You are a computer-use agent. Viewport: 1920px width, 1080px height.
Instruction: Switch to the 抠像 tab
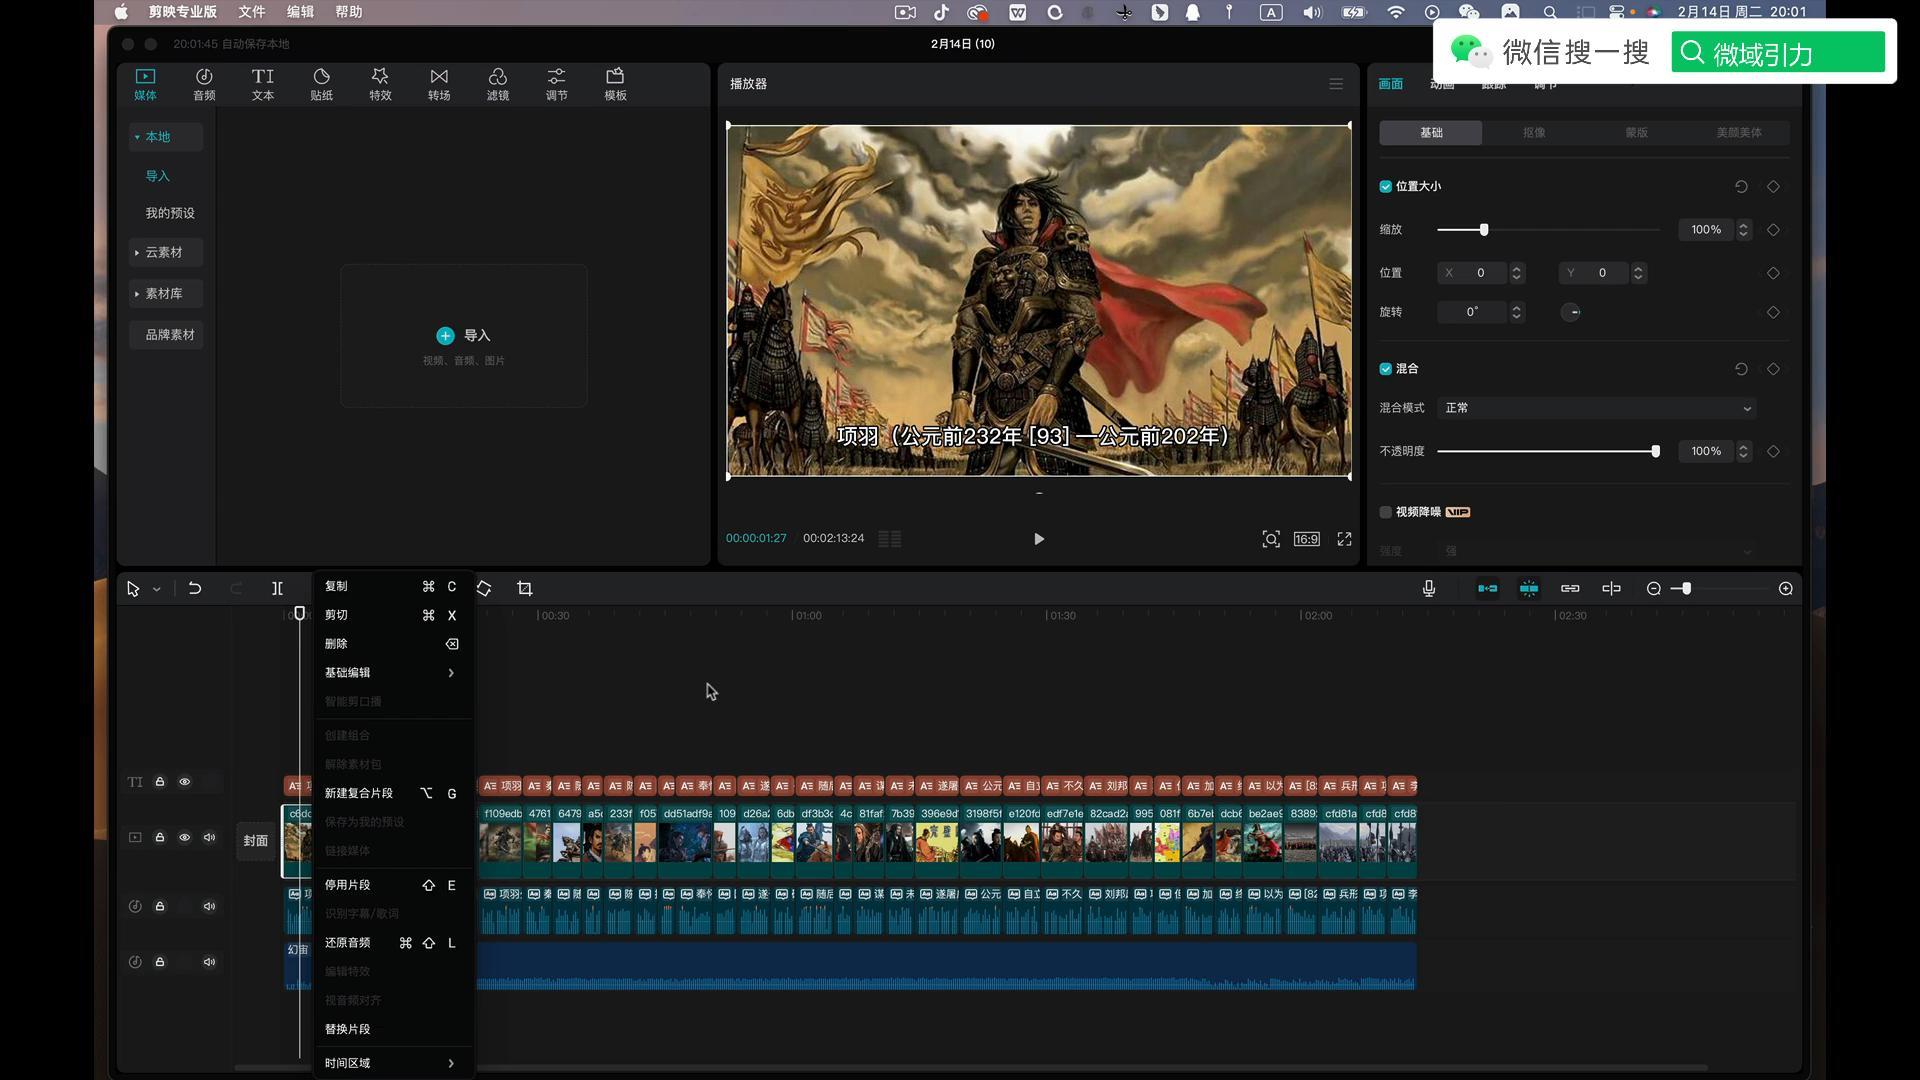(1534, 133)
